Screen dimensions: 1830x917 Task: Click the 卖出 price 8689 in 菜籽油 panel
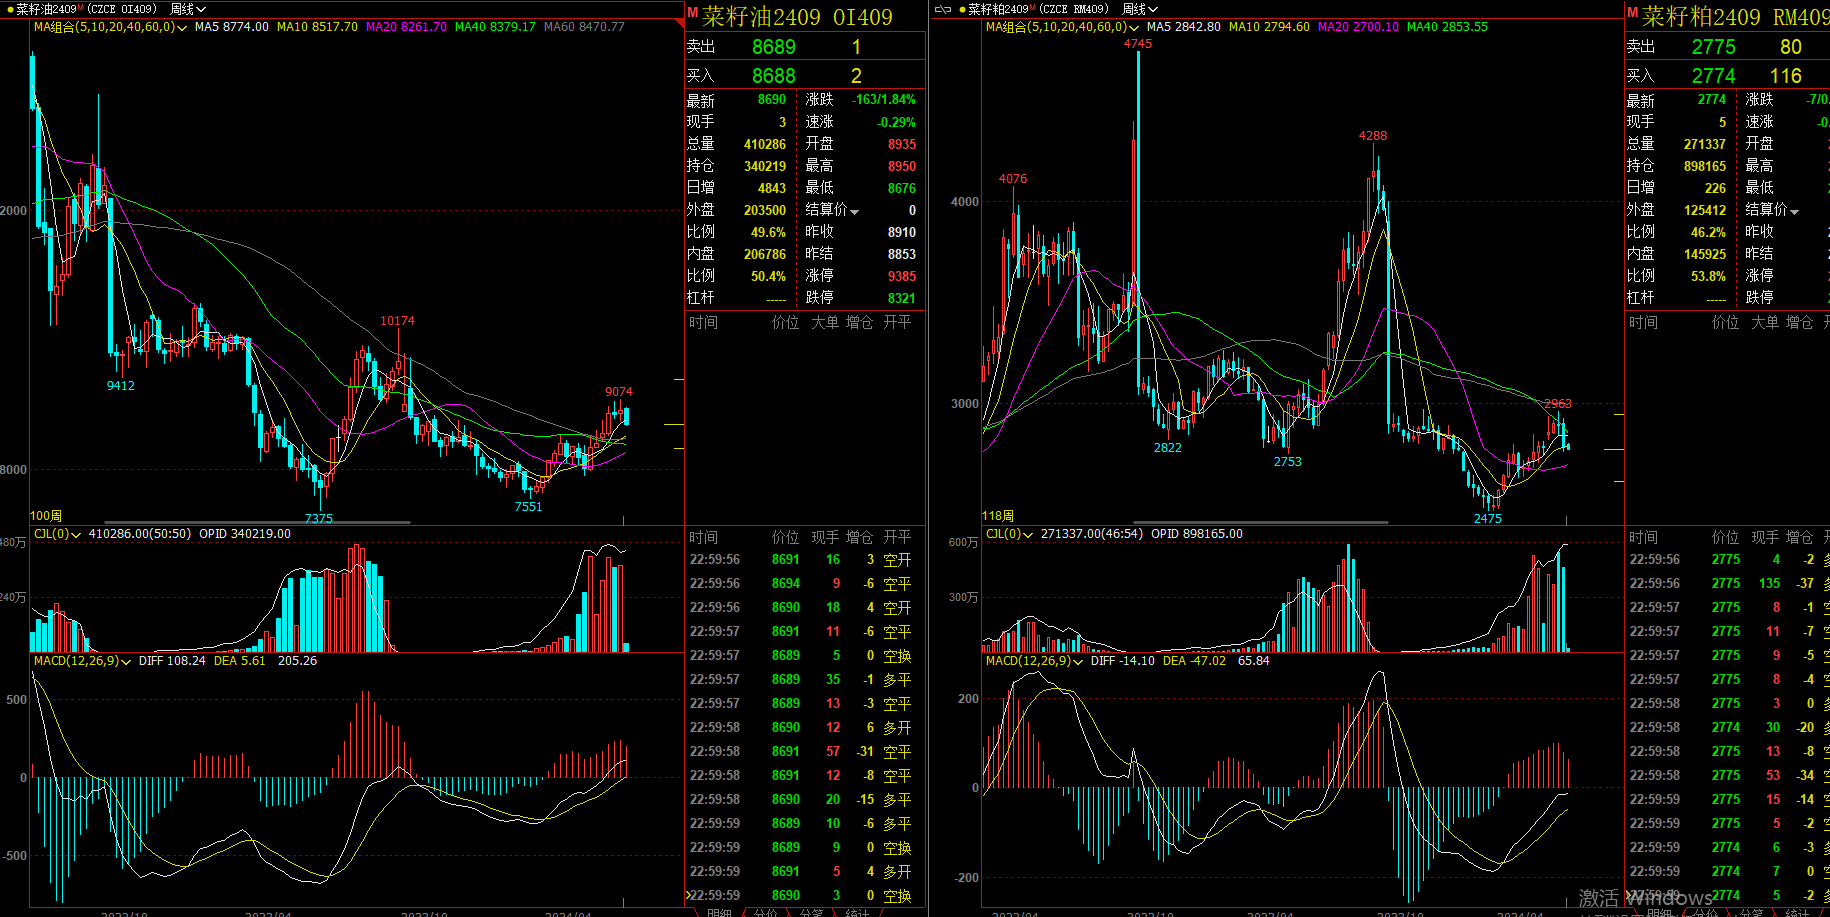tap(773, 47)
